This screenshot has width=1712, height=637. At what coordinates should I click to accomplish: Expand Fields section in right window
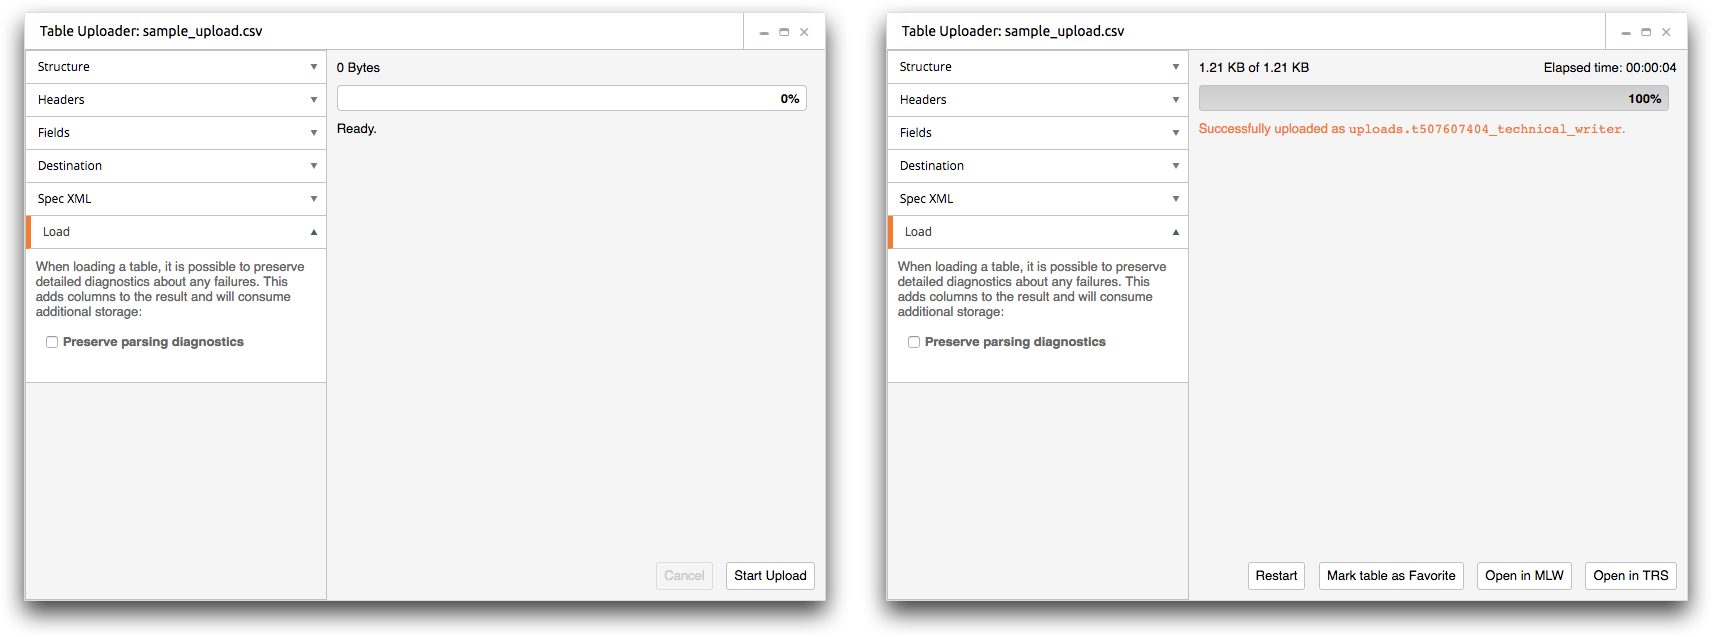tap(1038, 133)
